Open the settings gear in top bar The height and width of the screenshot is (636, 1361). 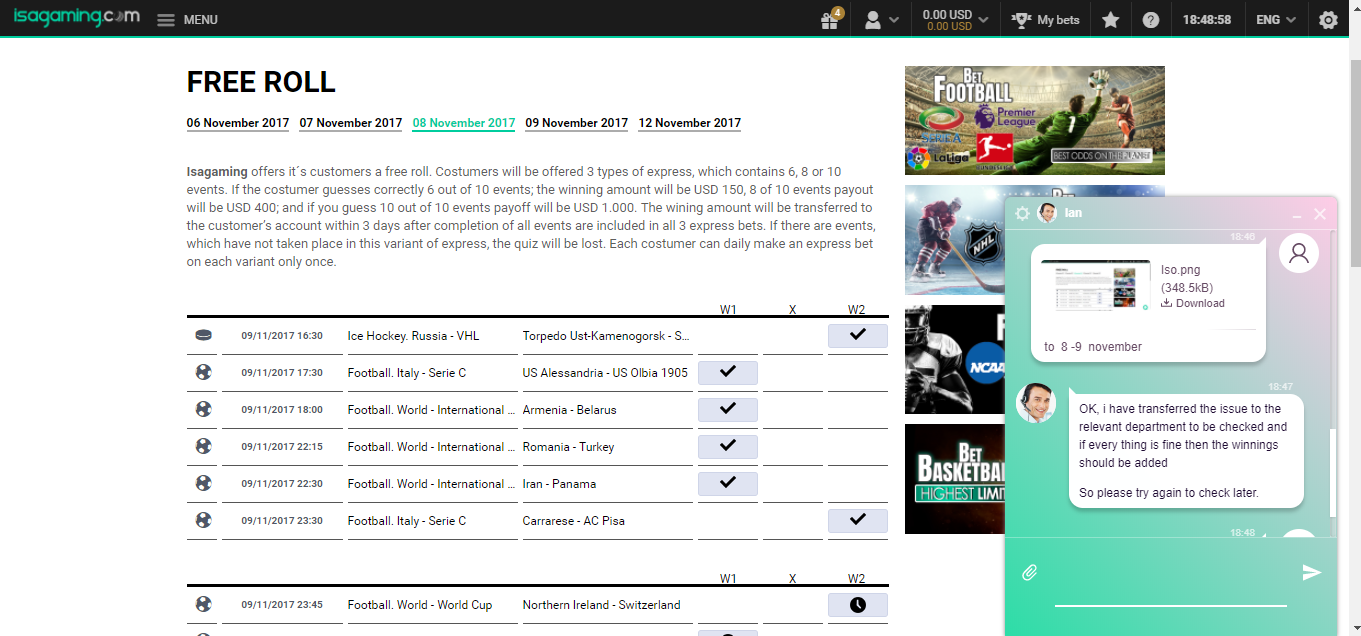[x=1328, y=20]
